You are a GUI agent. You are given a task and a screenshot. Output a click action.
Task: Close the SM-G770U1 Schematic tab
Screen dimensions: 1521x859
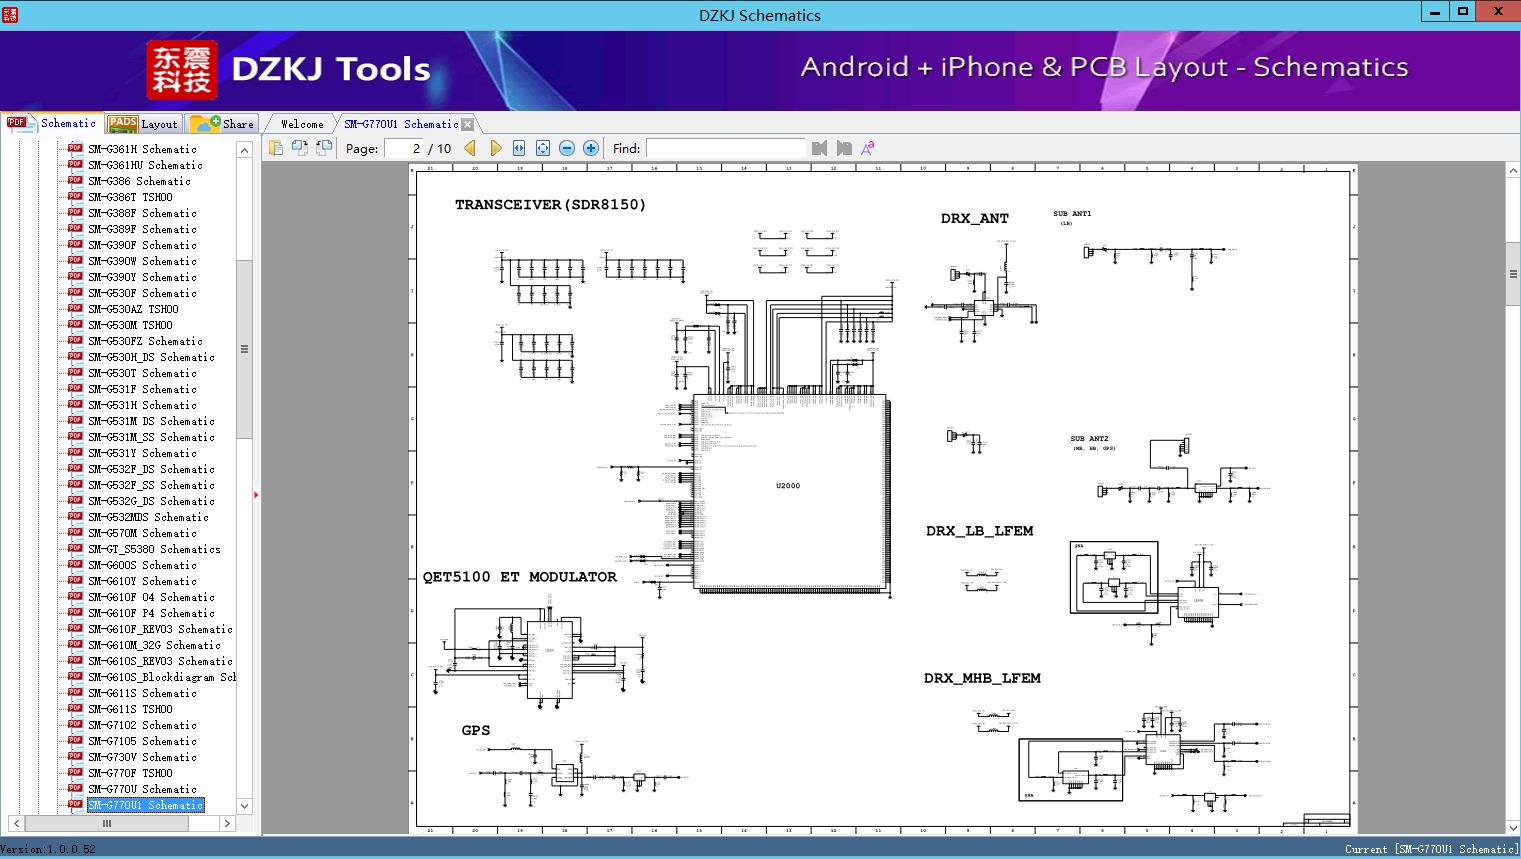467,124
